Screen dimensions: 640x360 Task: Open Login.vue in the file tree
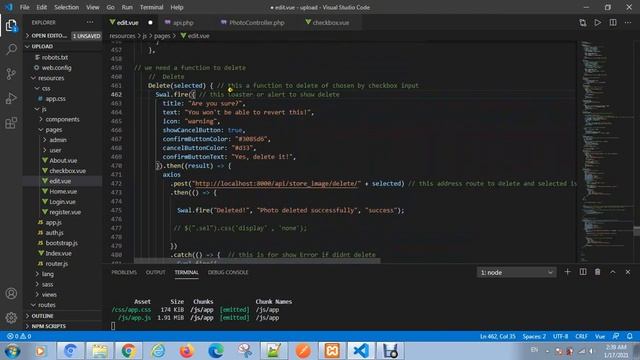62,202
